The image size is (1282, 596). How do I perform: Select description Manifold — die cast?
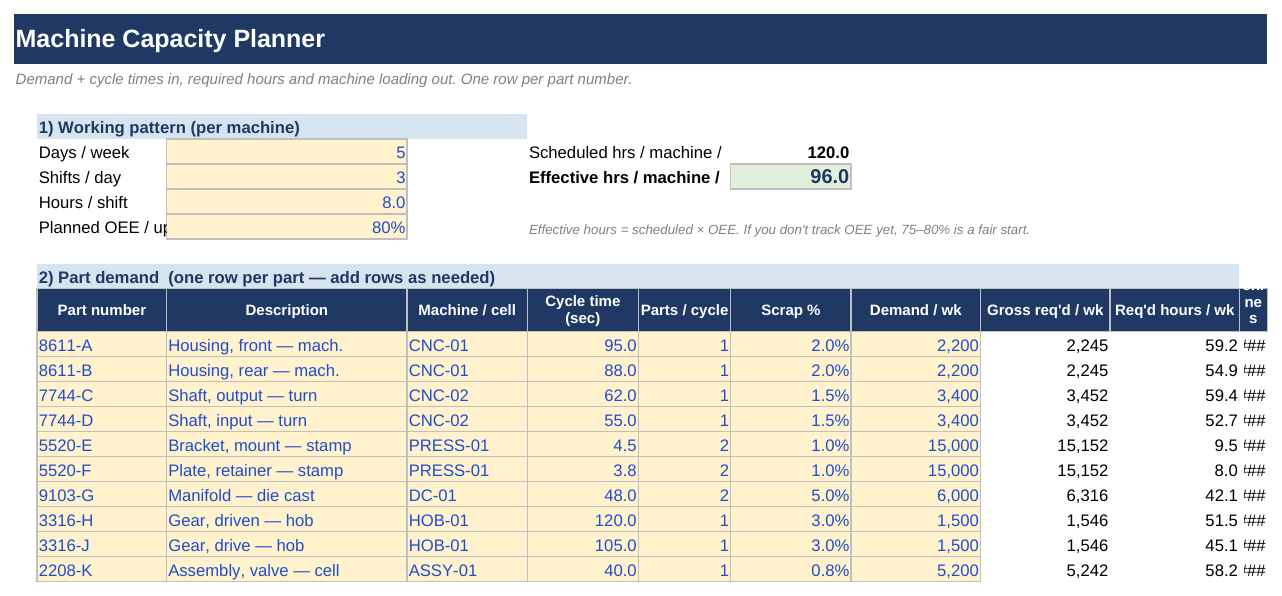pos(286,495)
